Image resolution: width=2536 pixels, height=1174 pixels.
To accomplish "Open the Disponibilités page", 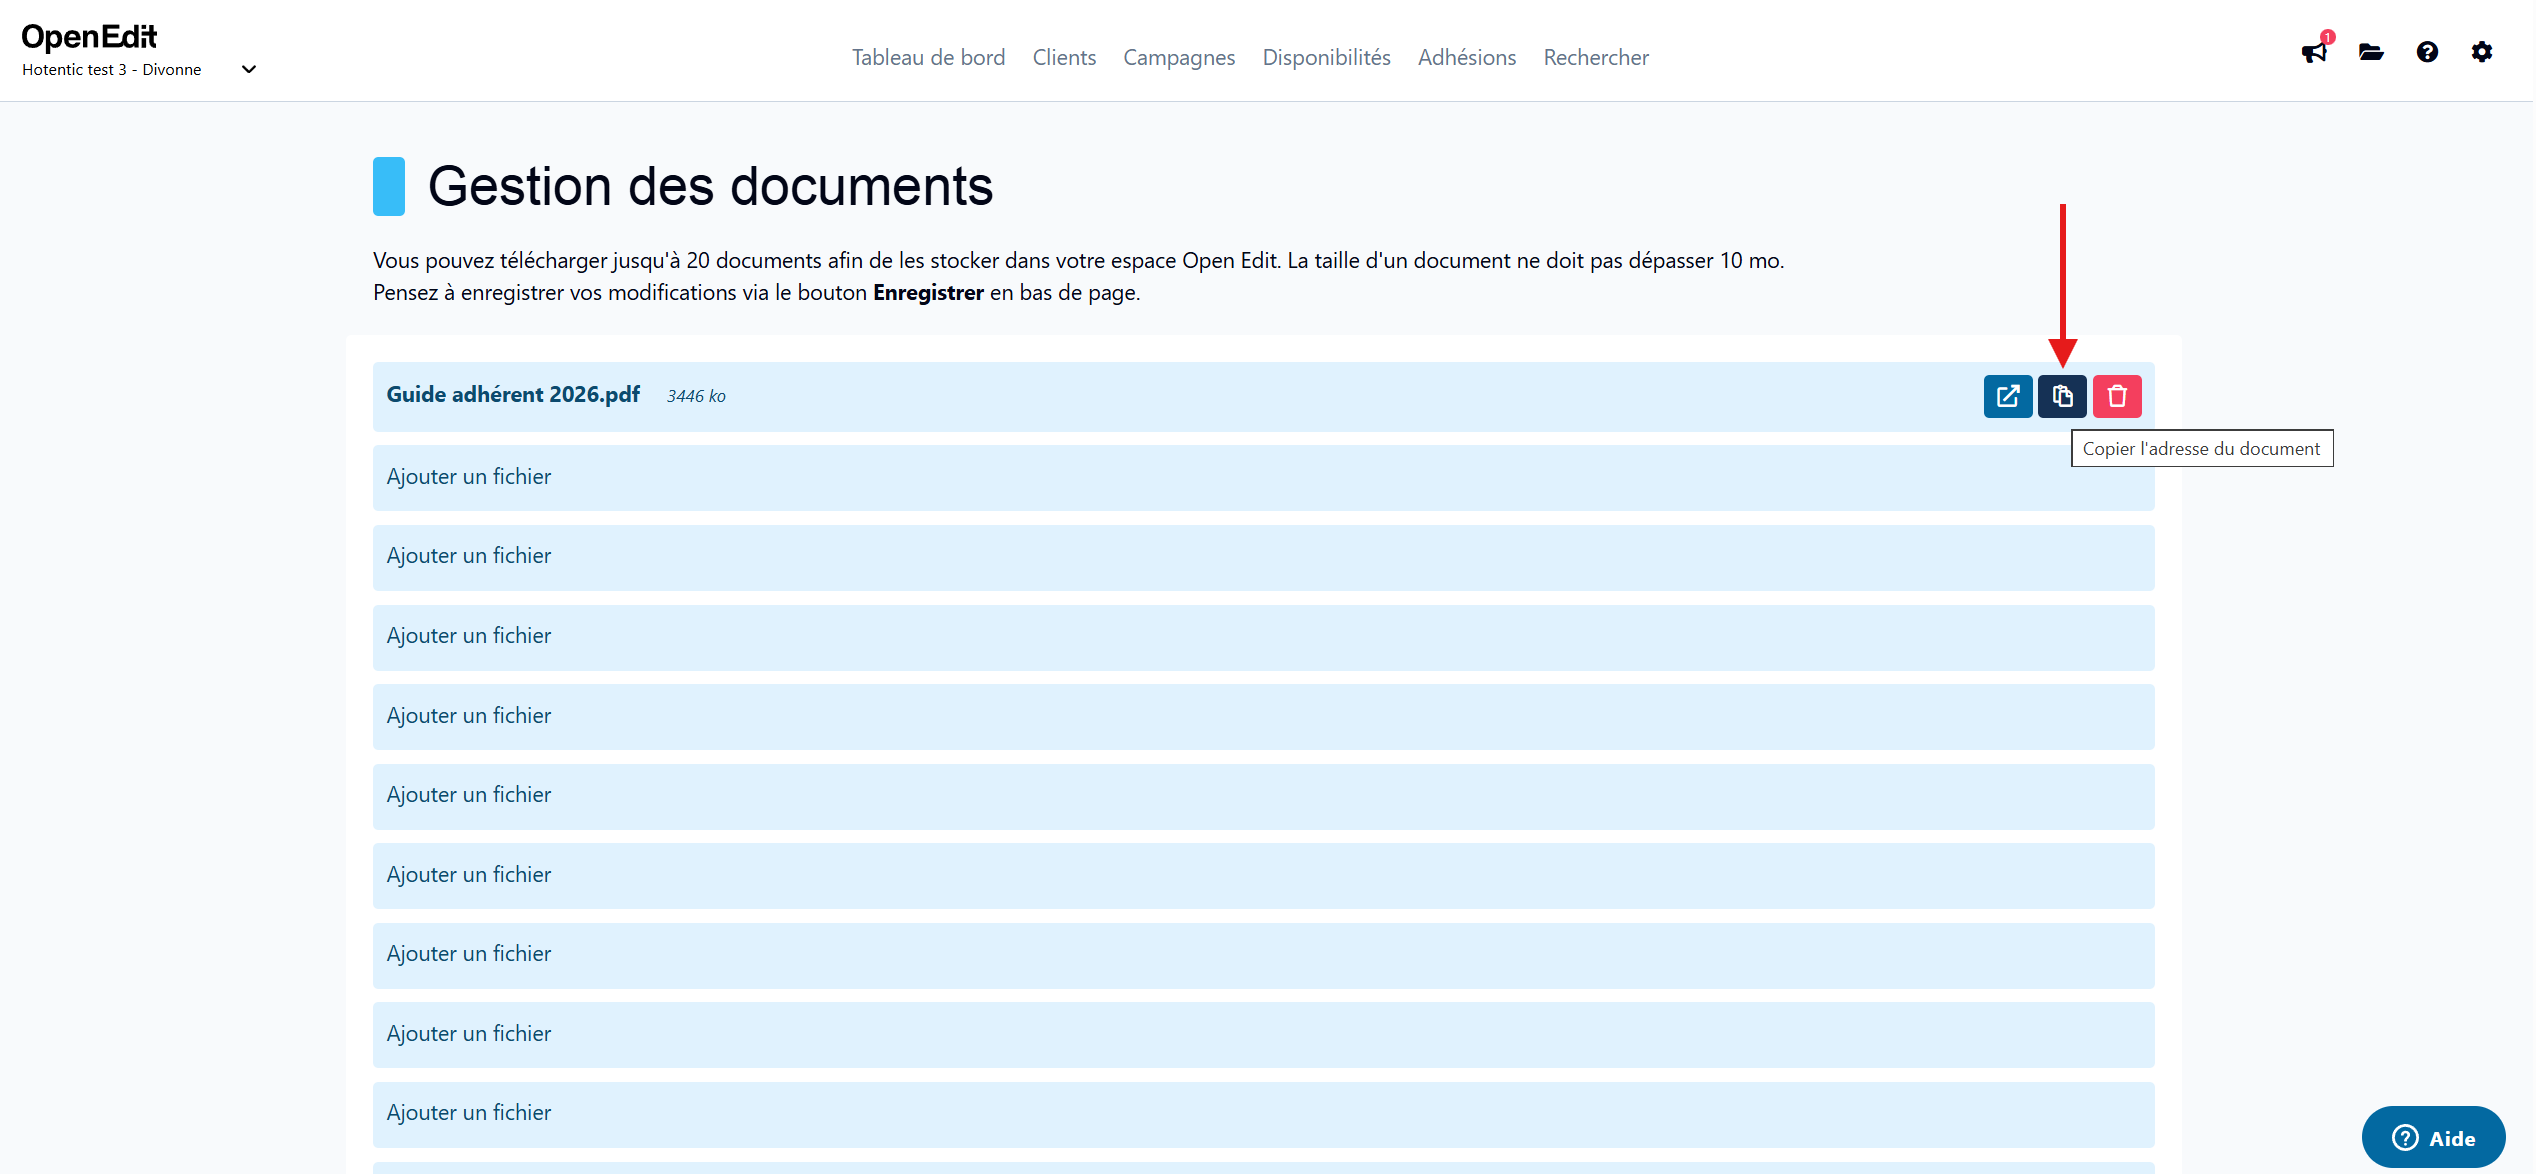I will (x=1326, y=57).
